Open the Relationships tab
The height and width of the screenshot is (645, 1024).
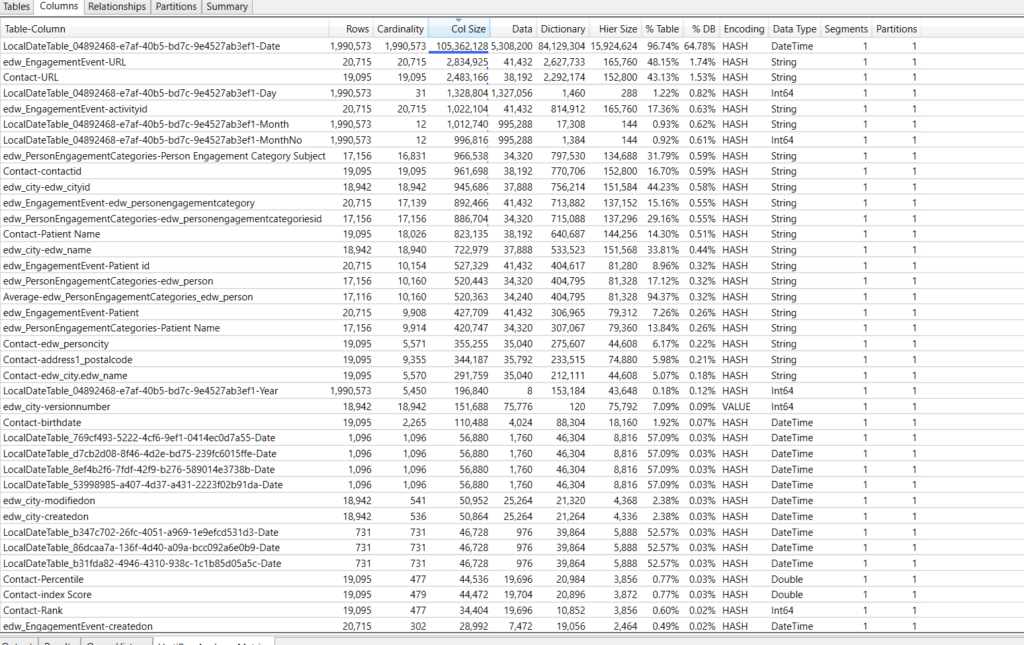tap(117, 7)
